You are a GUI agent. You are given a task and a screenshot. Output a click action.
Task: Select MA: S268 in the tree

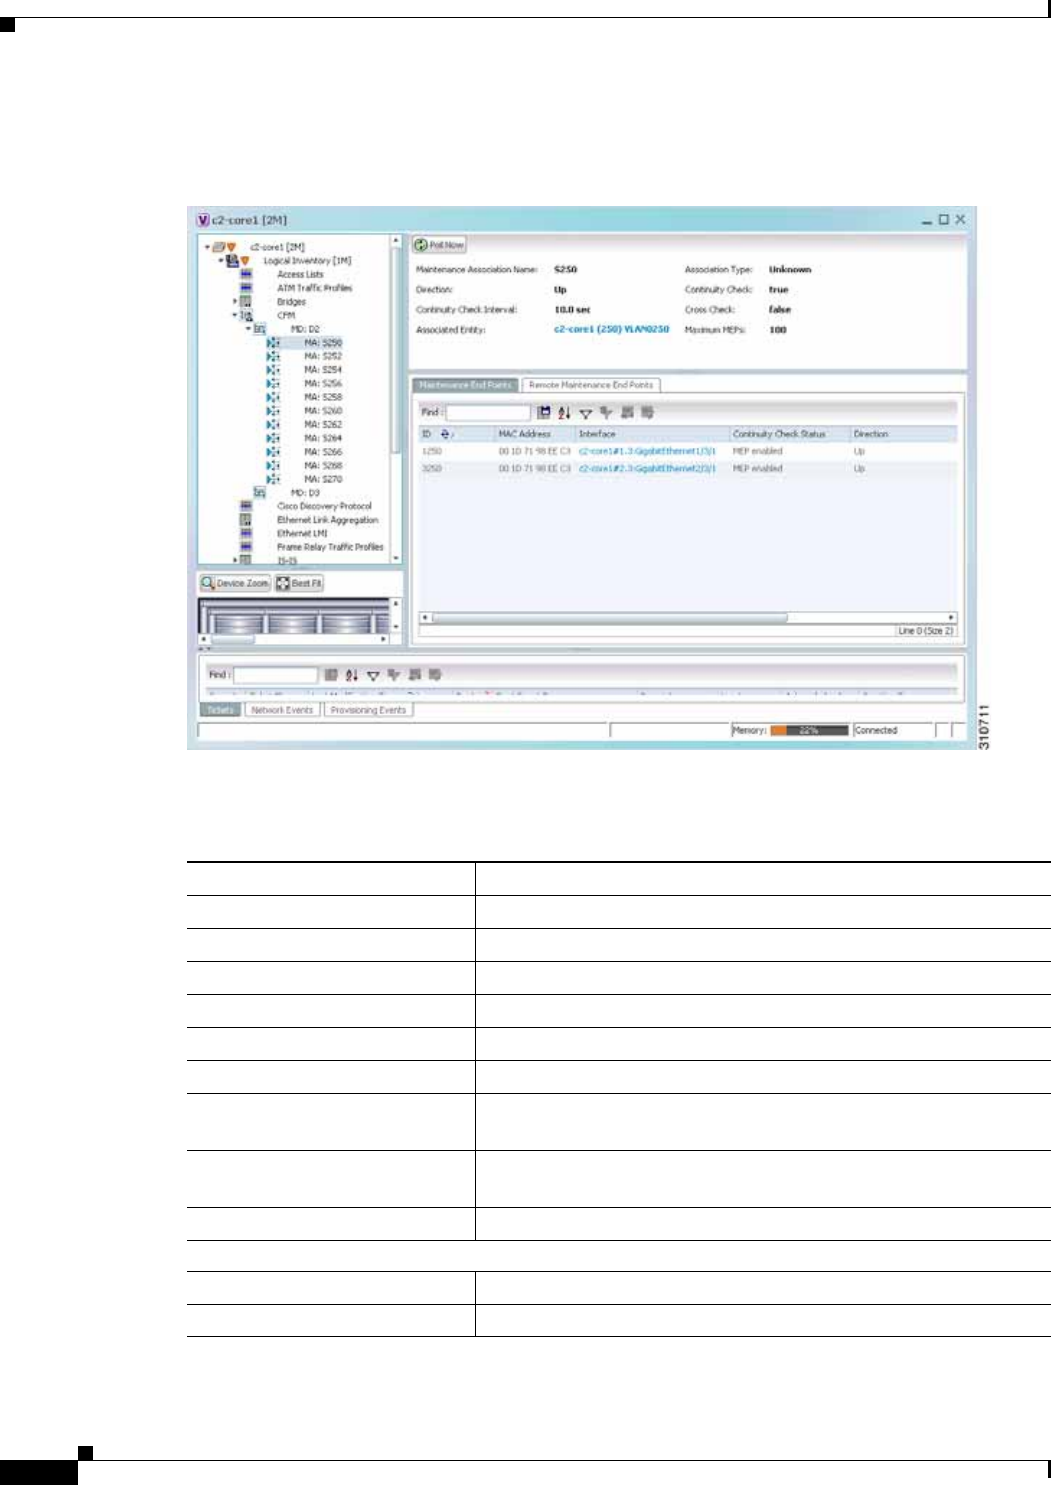(323, 466)
